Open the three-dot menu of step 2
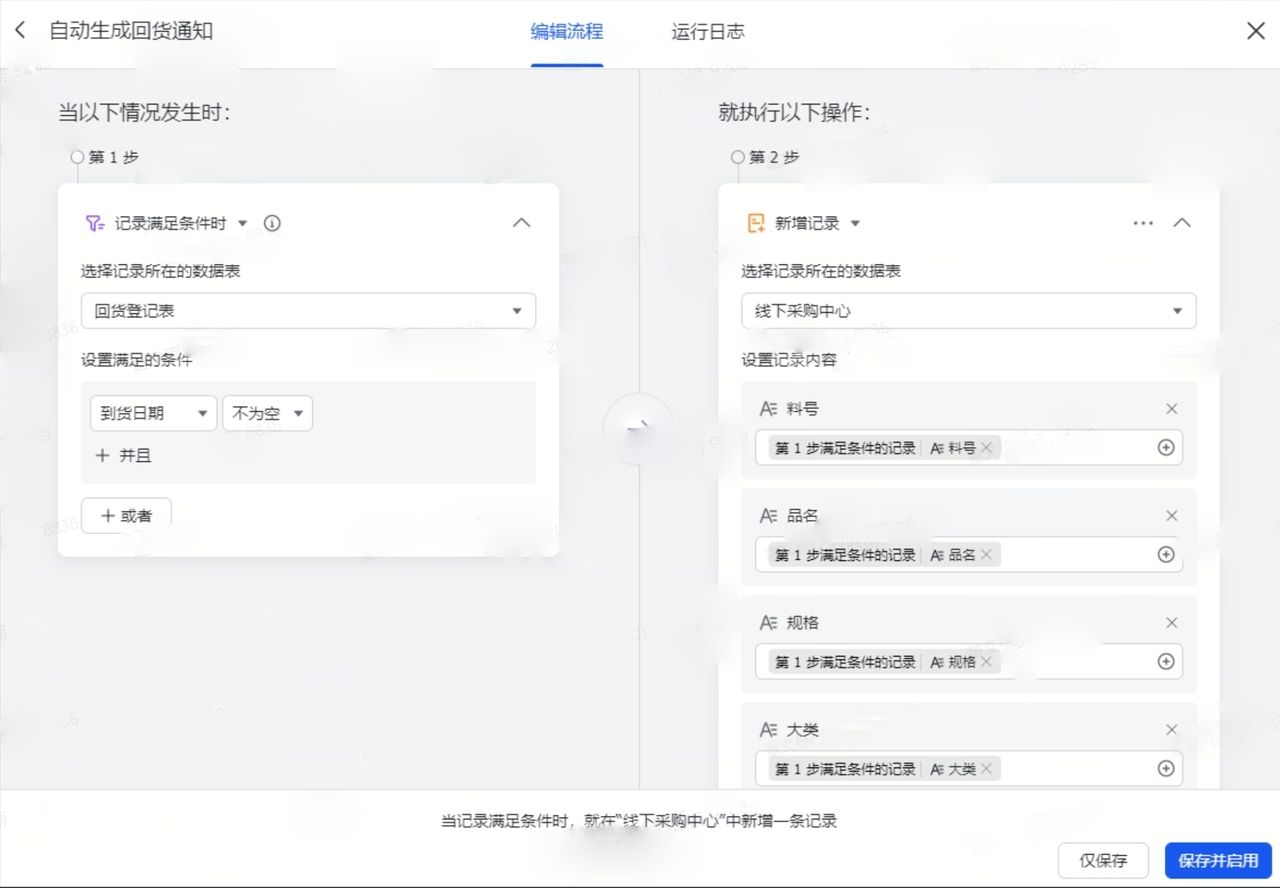Viewport: 1280px width, 888px height. pyautogui.click(x=1143, y=223)
